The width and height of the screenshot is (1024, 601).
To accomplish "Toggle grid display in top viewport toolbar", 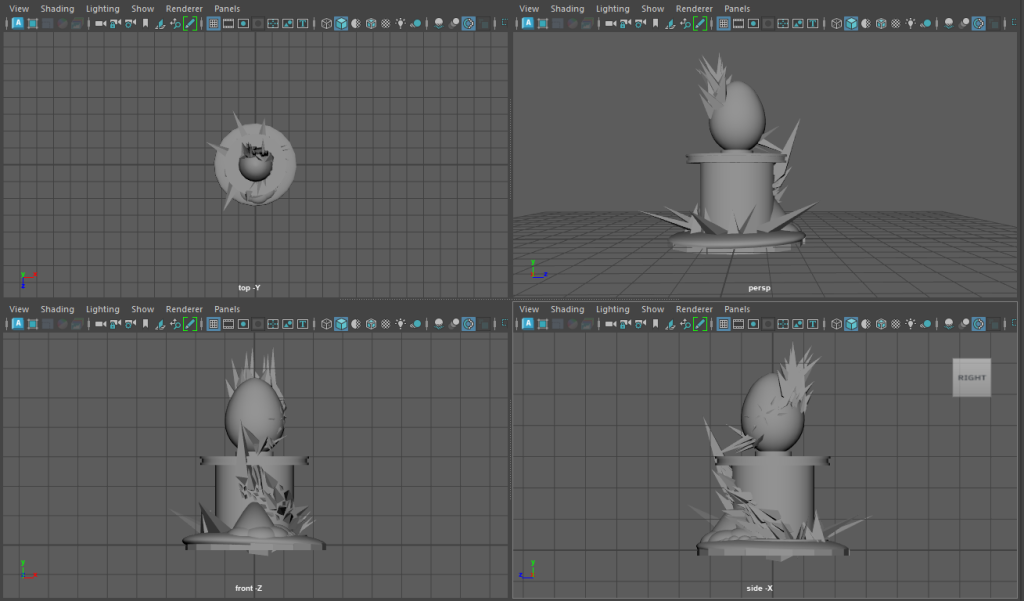I will coord(213,23).
